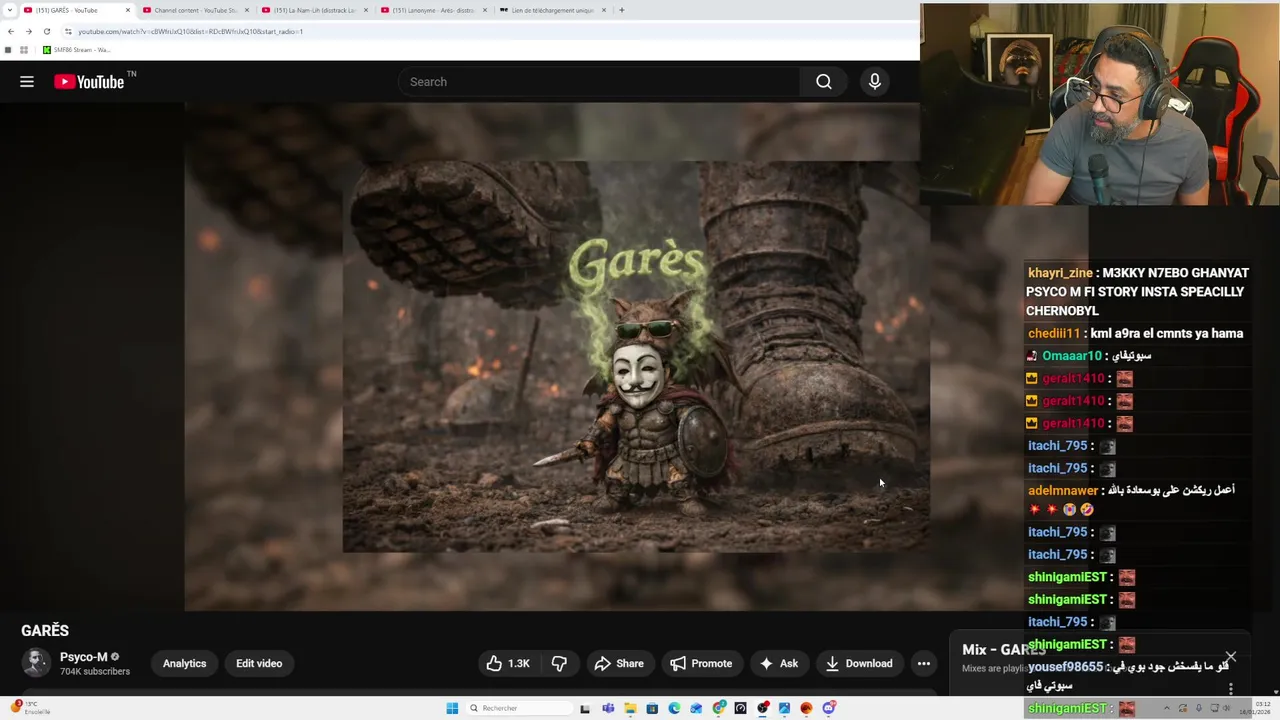The width and height of the screenshot is (1280, 720).
Task: Click the Edit video button
Action: point(259,663)
